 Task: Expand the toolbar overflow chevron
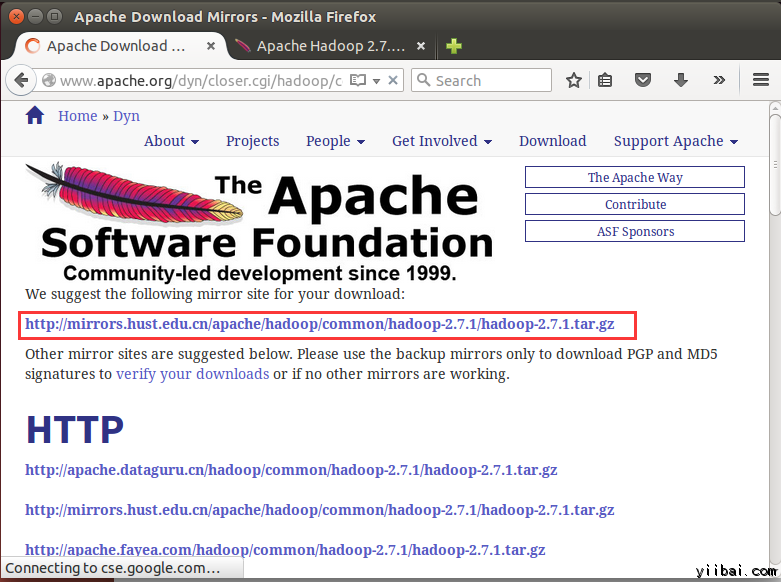[x=718, y=80]
